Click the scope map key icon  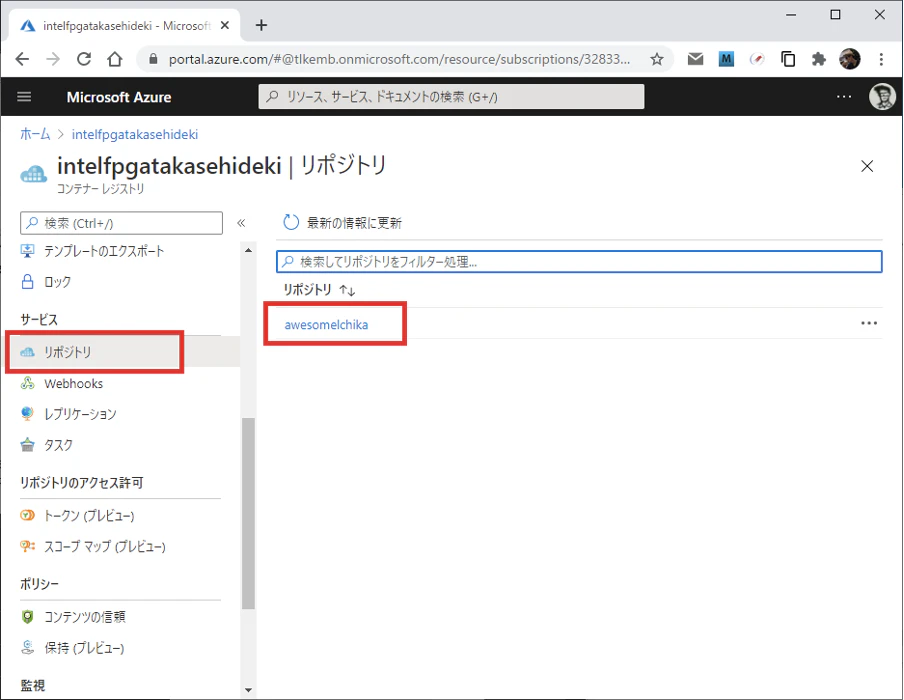(27, 546)
